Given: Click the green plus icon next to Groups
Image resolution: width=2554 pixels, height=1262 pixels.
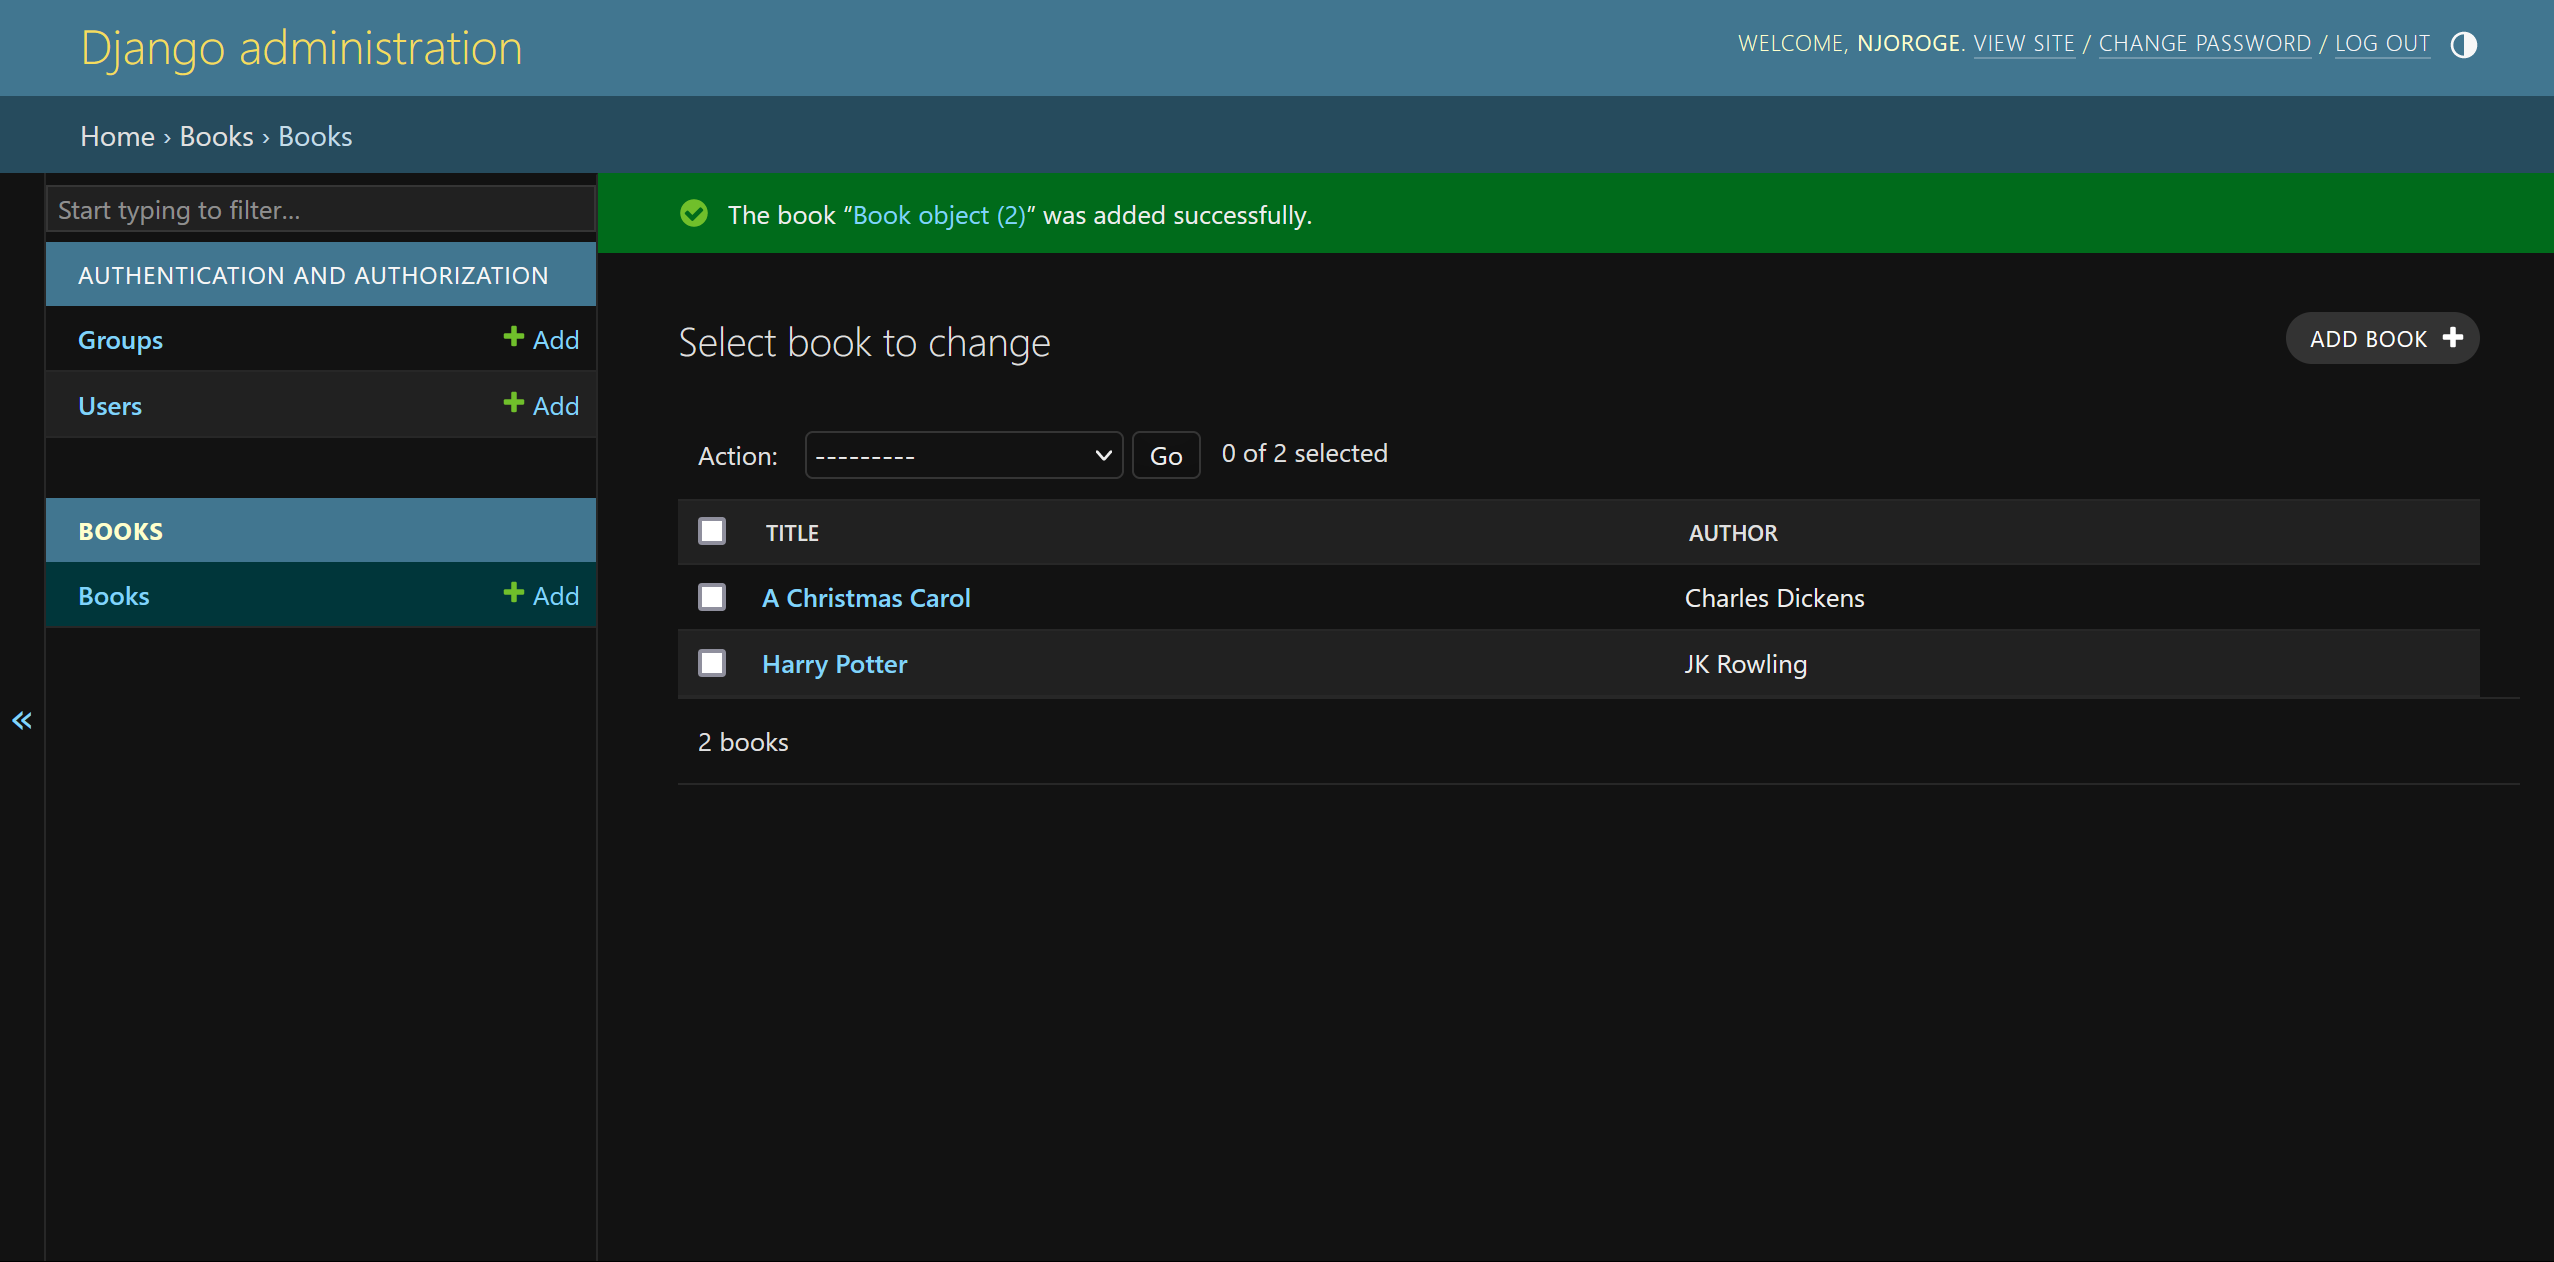Looking at the screenshot, I should 513,337.
